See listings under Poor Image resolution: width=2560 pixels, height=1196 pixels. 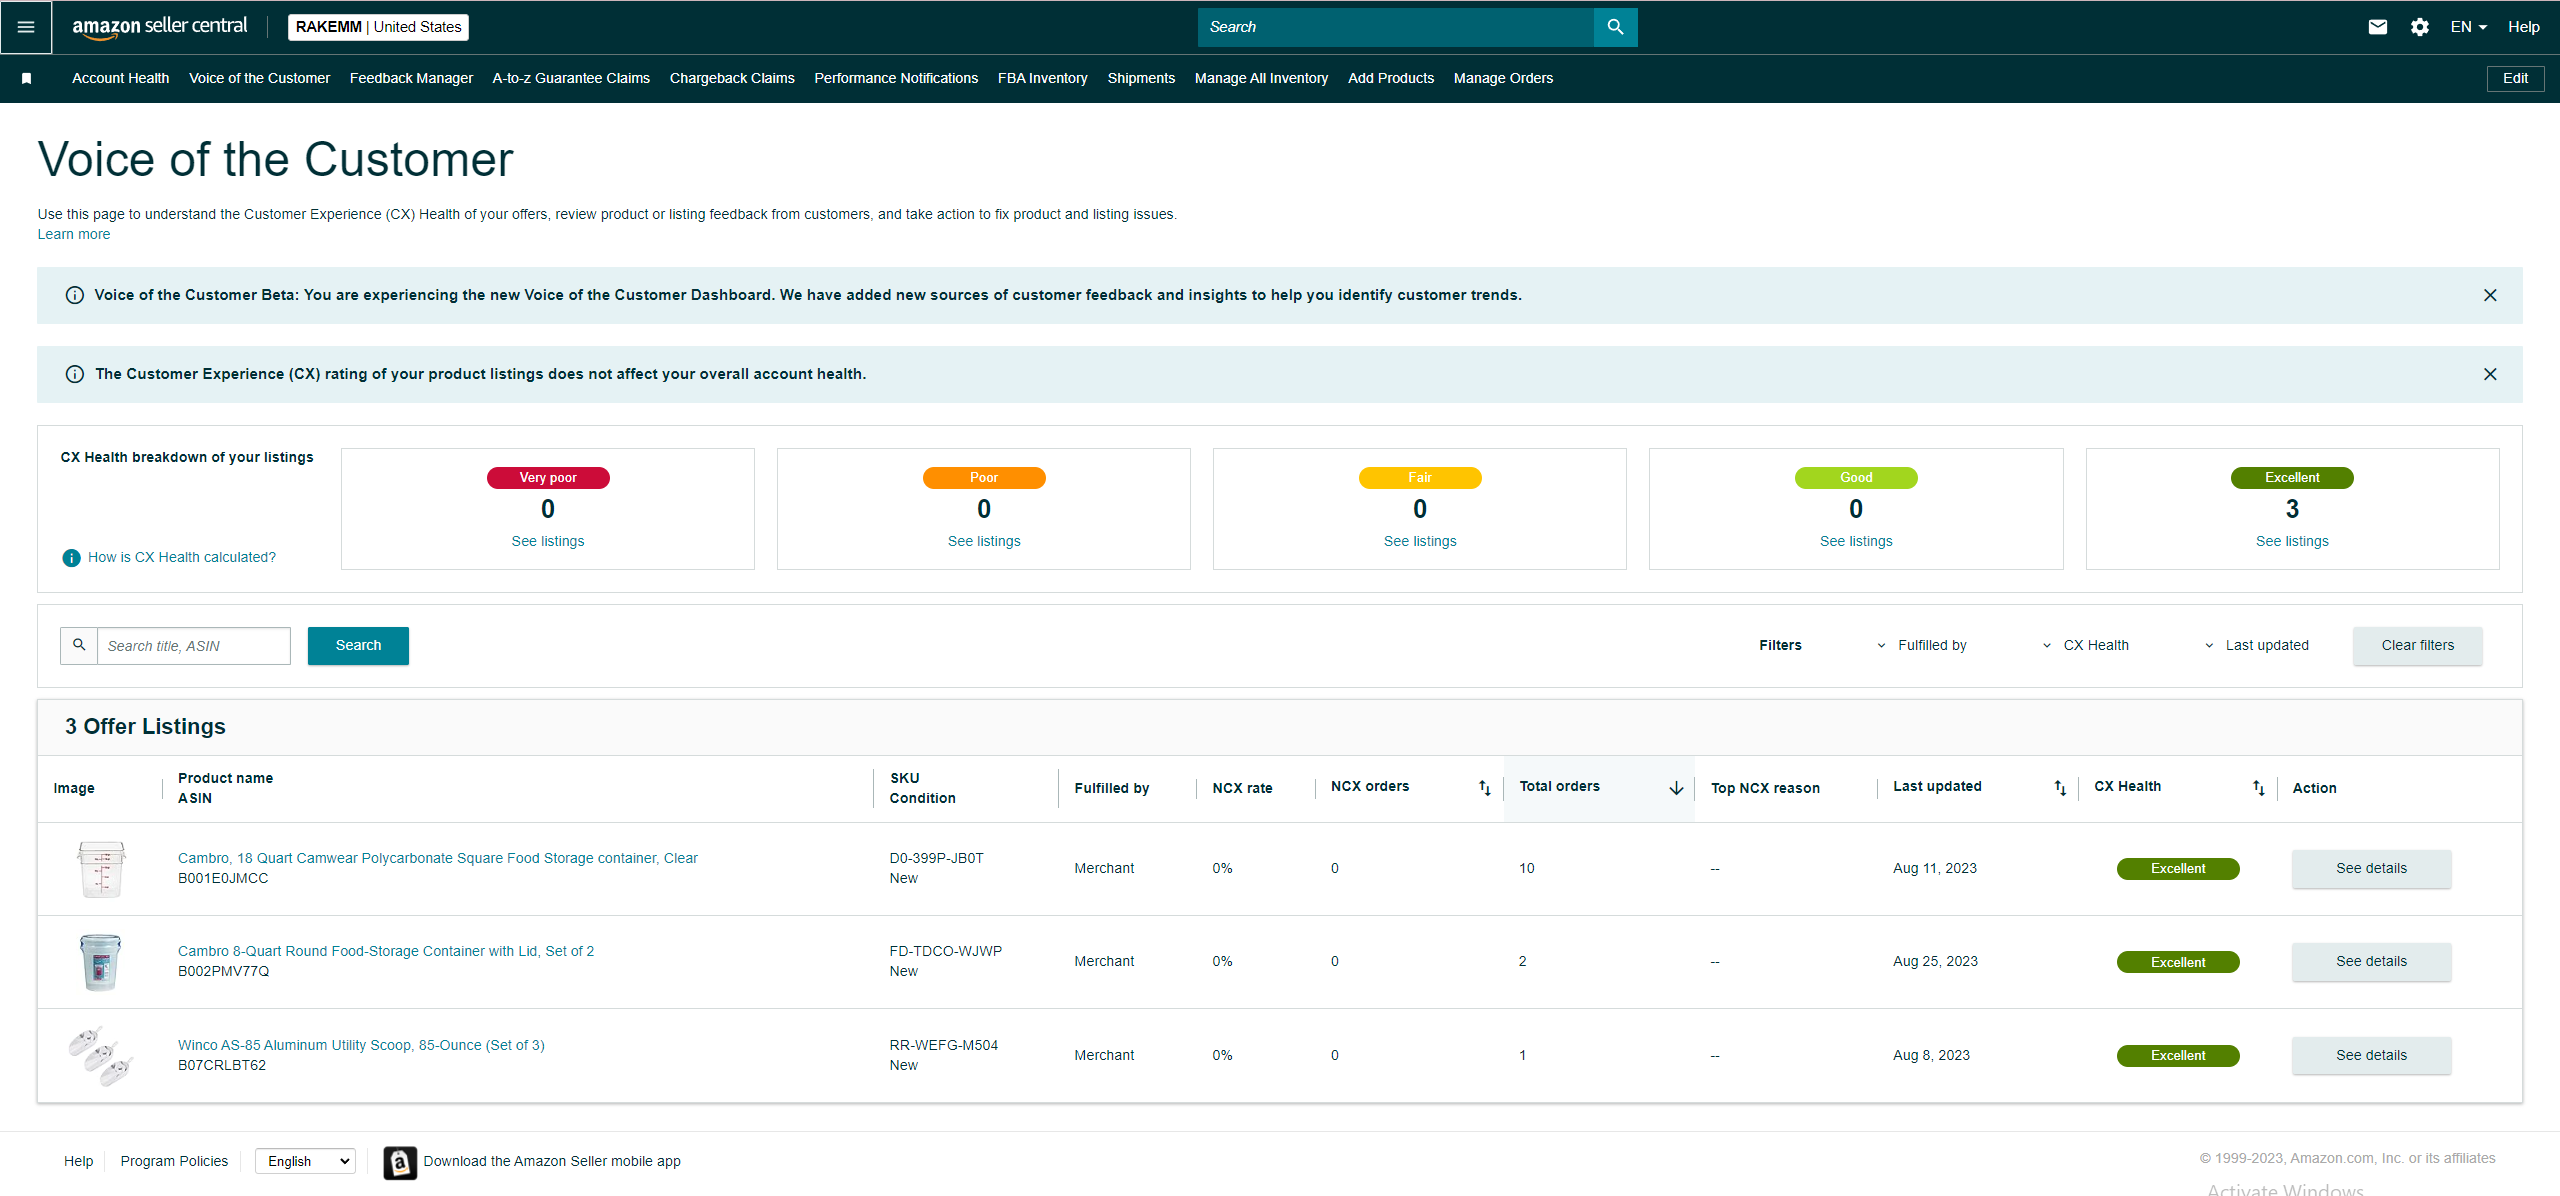[984, 542]
